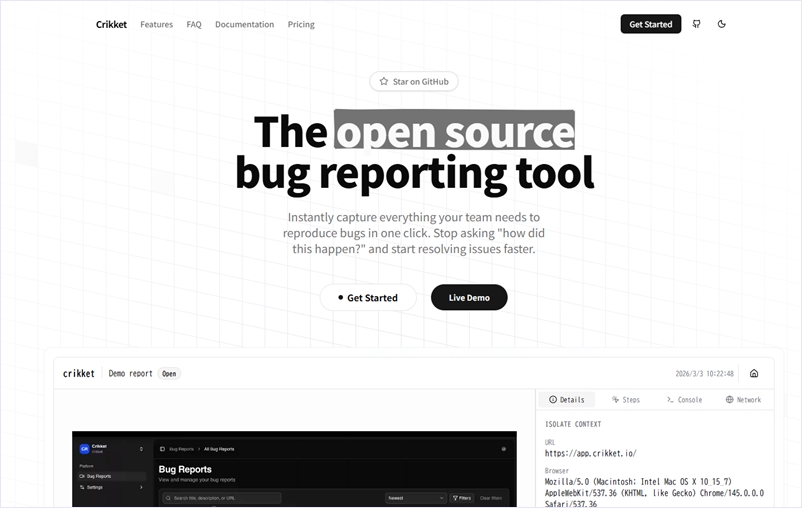
Task: Open the Filters button in Bug Reports
Action: pyautogui.click(x=462, y=497)
